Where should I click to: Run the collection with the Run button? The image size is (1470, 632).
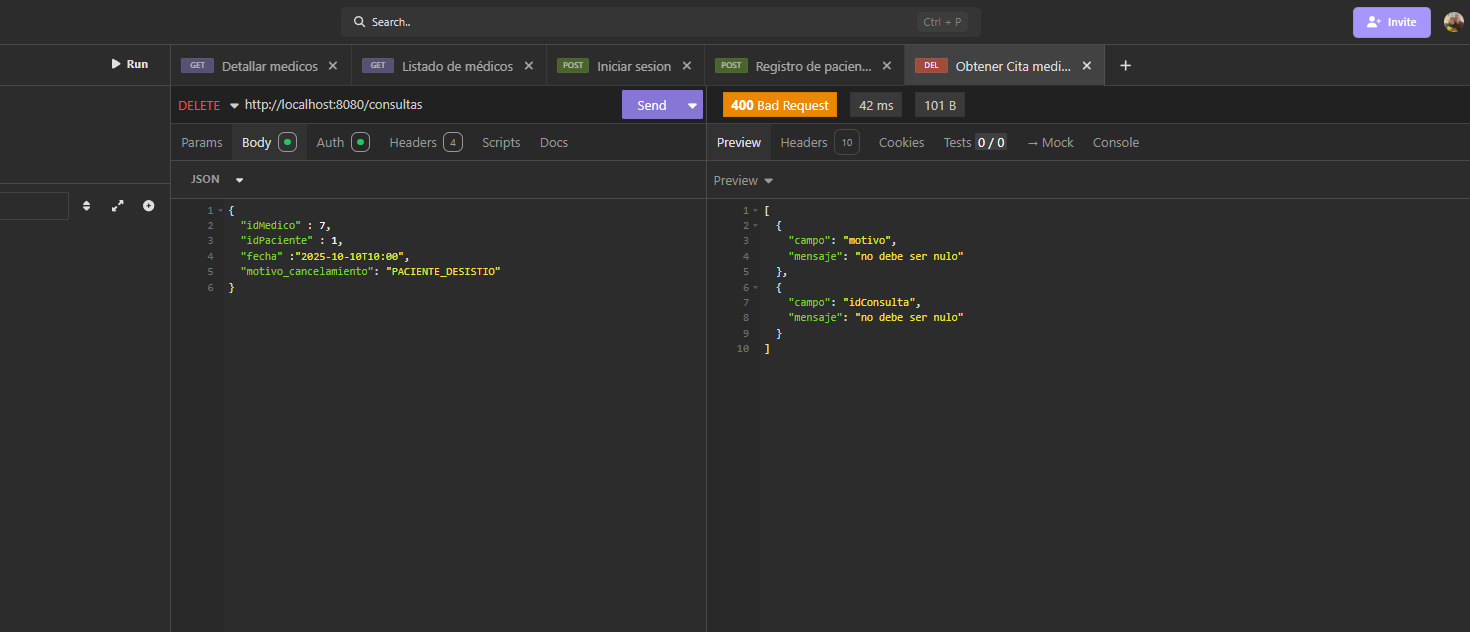click(x=130, y=64)
